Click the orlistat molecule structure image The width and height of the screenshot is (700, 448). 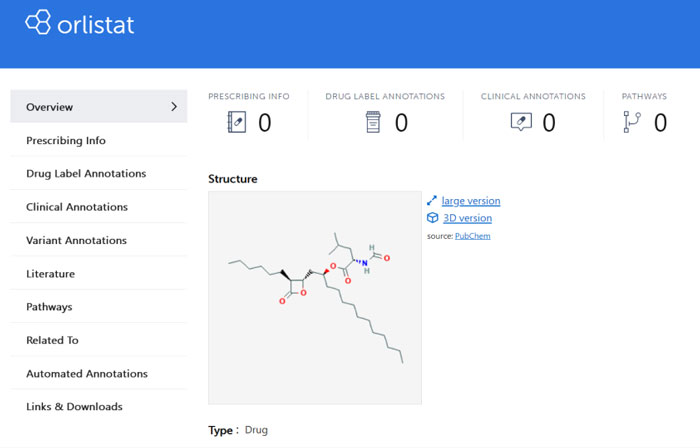tap(314, 297)
